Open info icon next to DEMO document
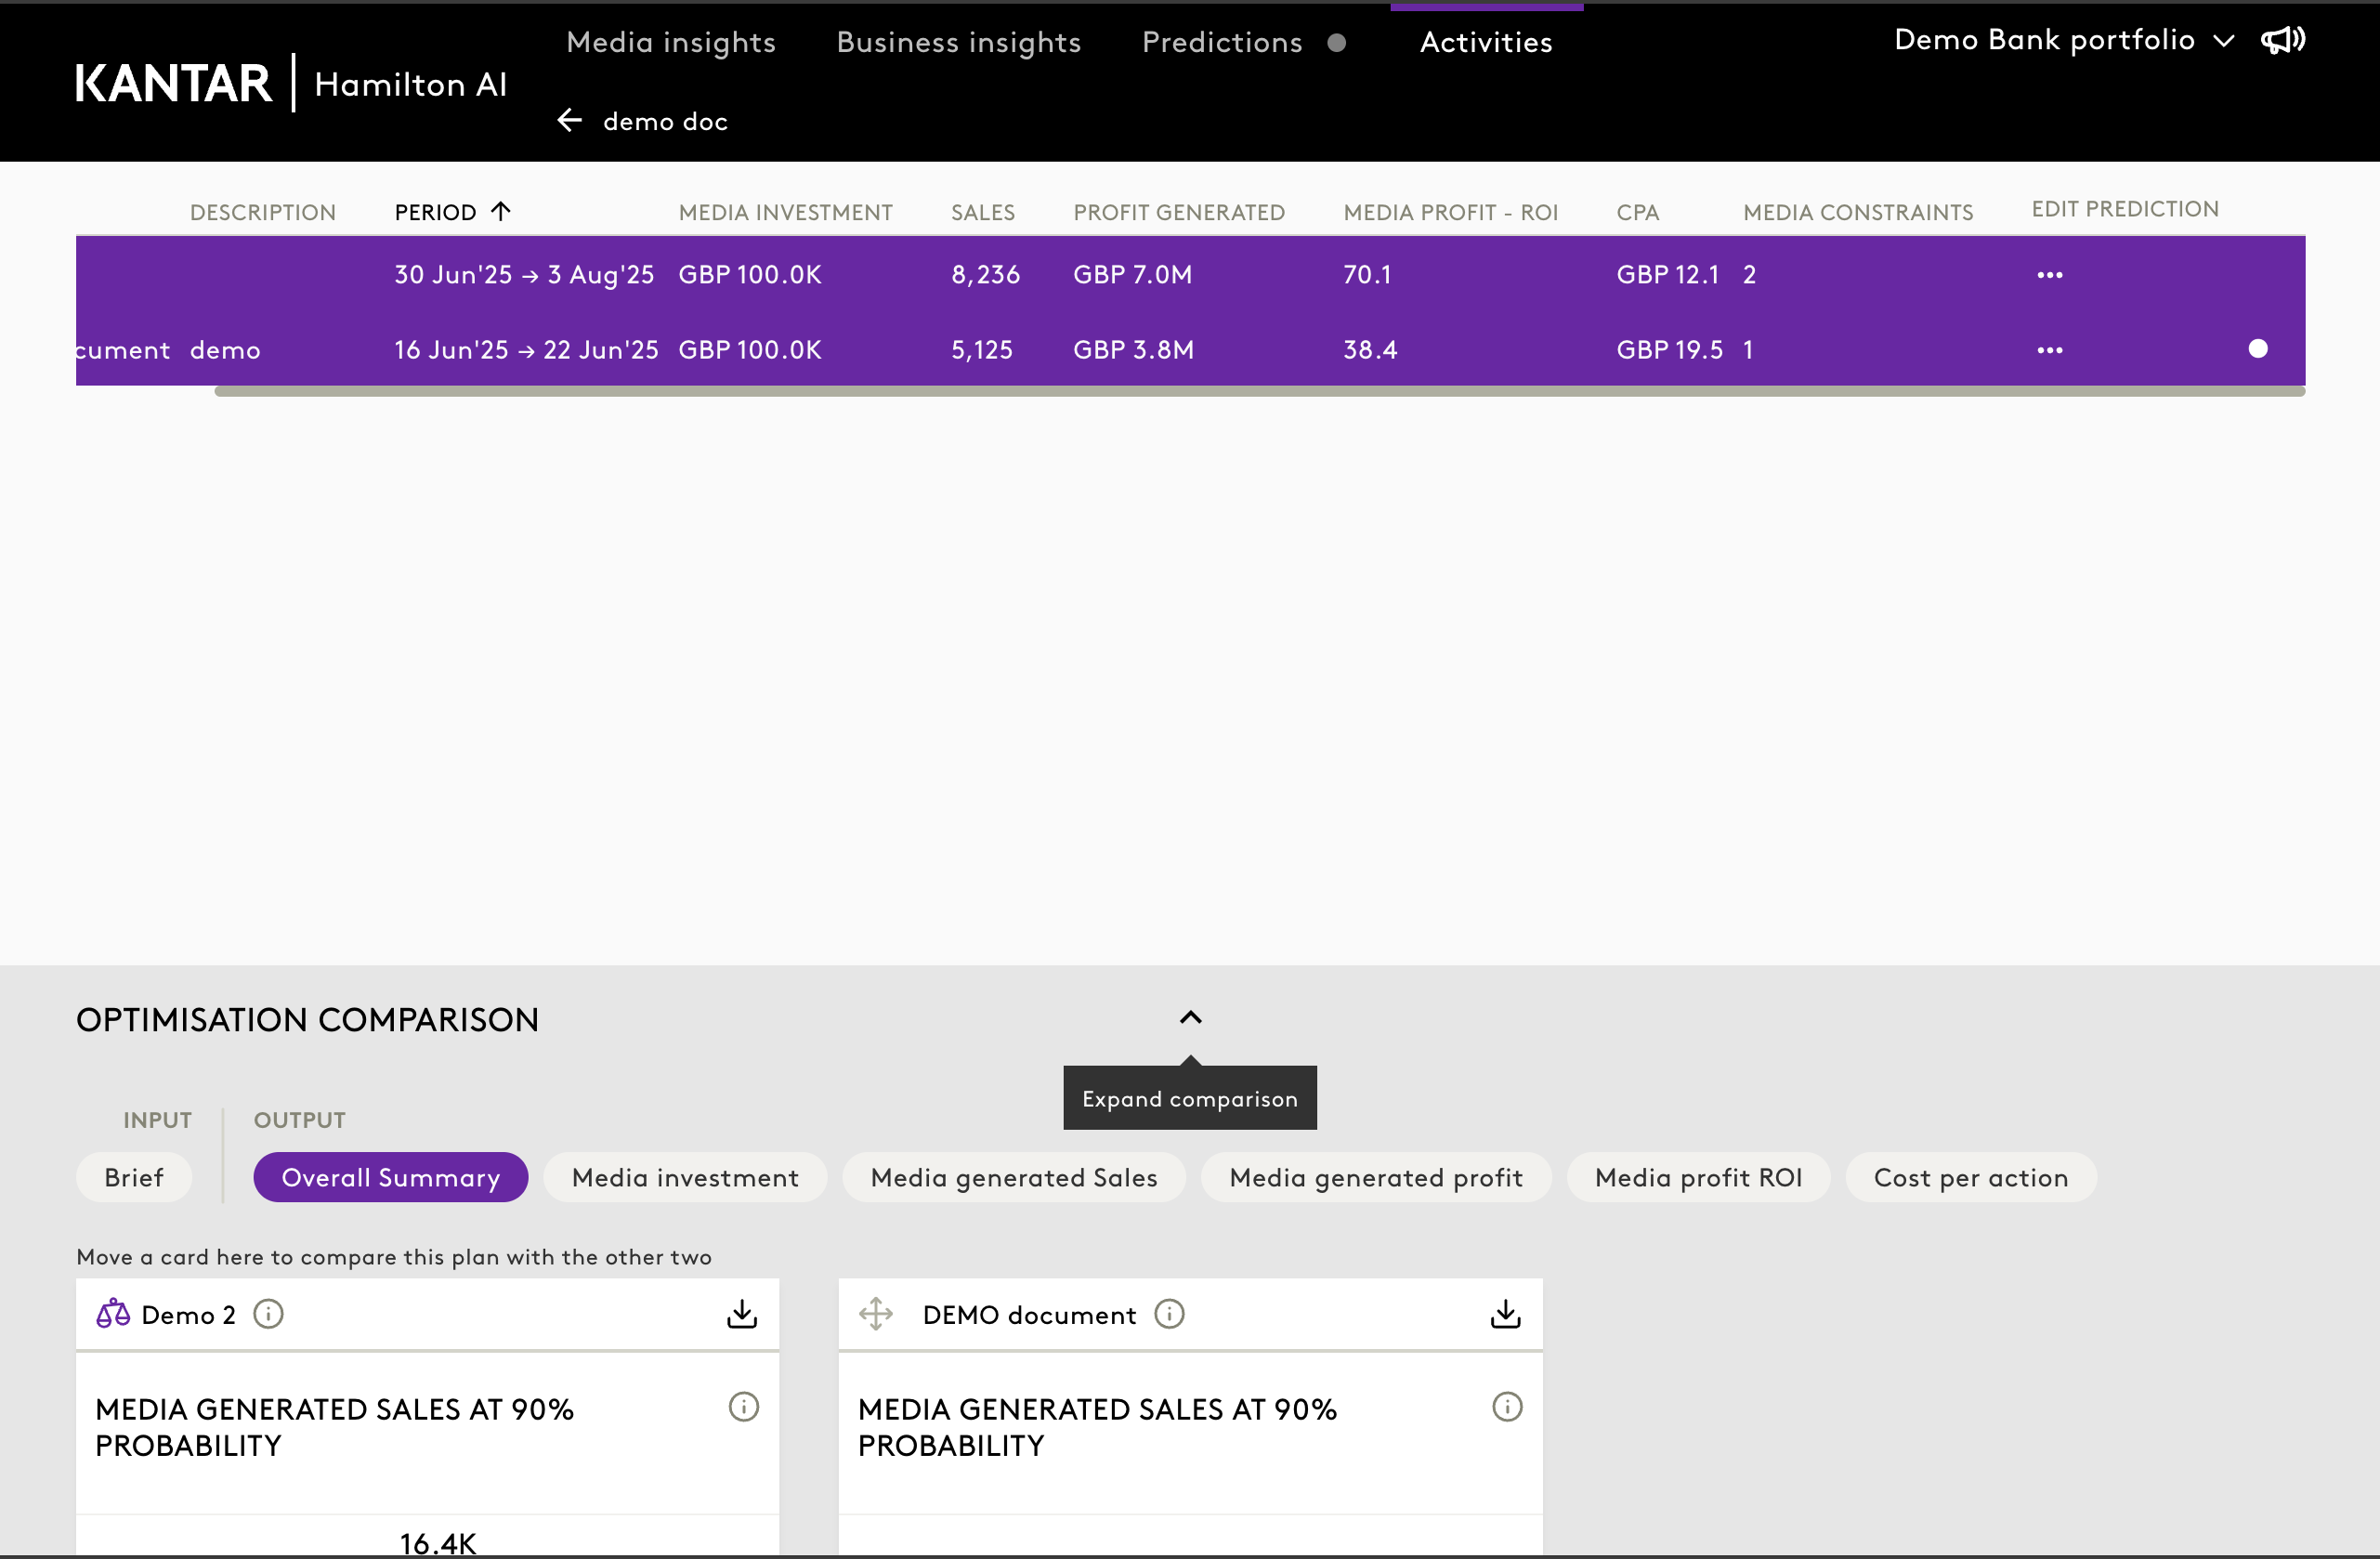Viewport: 2380px width, 1559px height. coord(1169,1314)
